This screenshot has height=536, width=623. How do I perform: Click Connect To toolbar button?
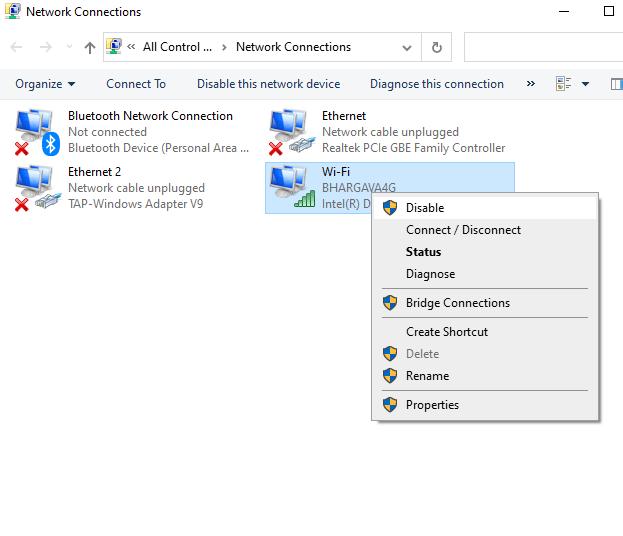136,84
